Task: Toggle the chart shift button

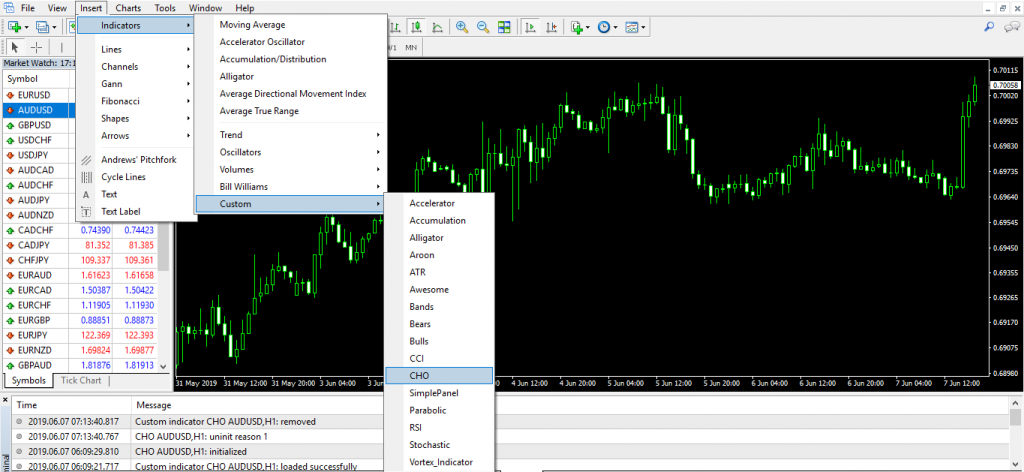Action: 551,27
